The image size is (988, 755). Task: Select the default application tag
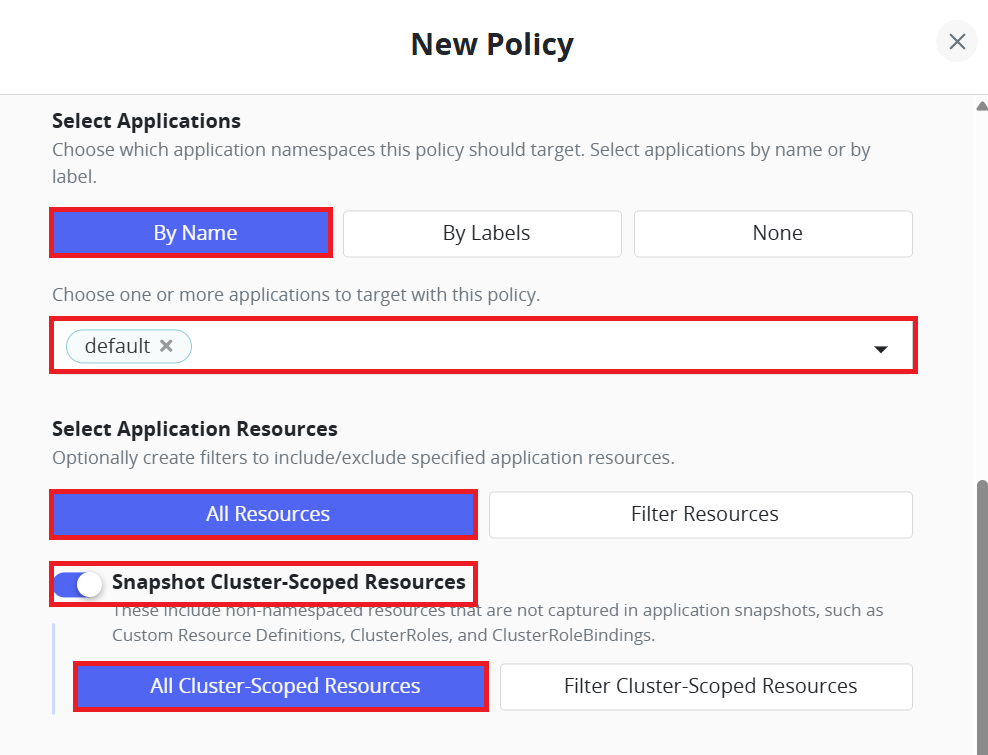pyautogui.click(x=117, y=346)
